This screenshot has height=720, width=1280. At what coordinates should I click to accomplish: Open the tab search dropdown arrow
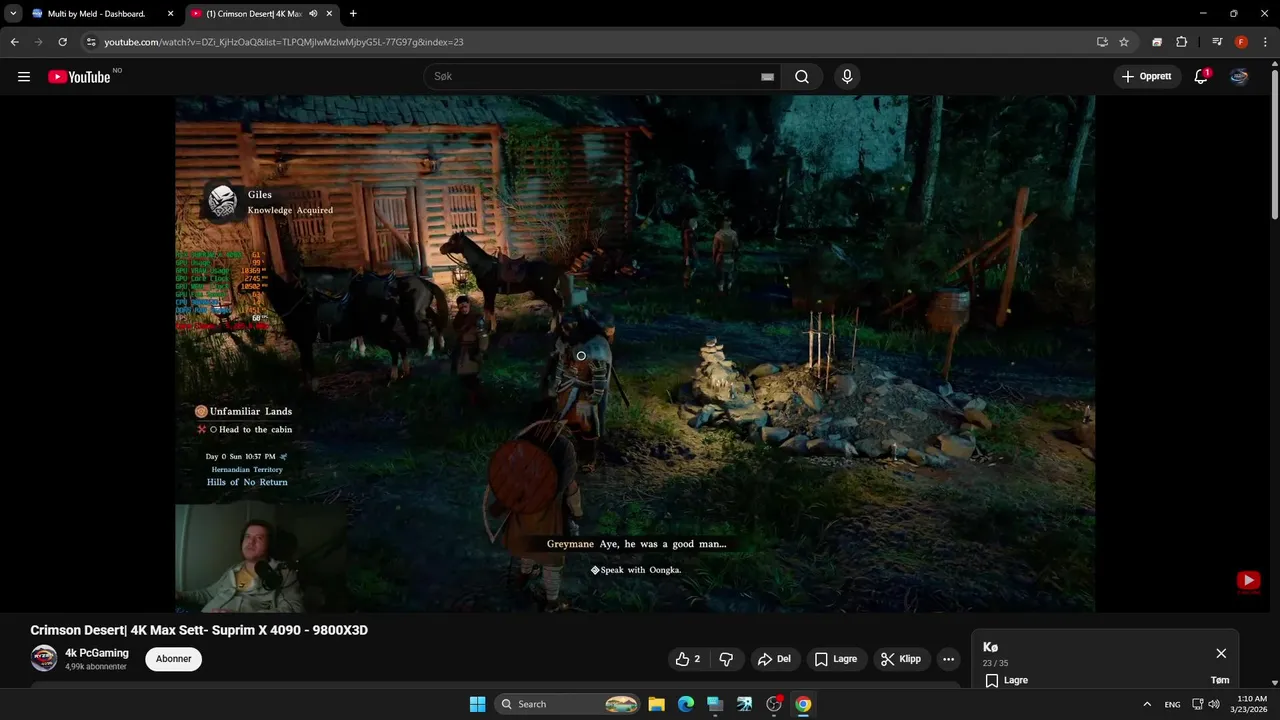click(x=13, y=14)
